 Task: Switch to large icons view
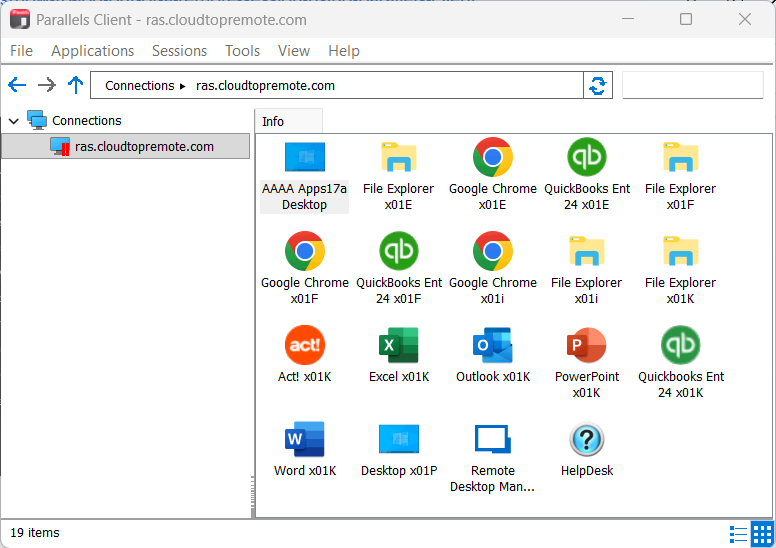click(762, 533)
